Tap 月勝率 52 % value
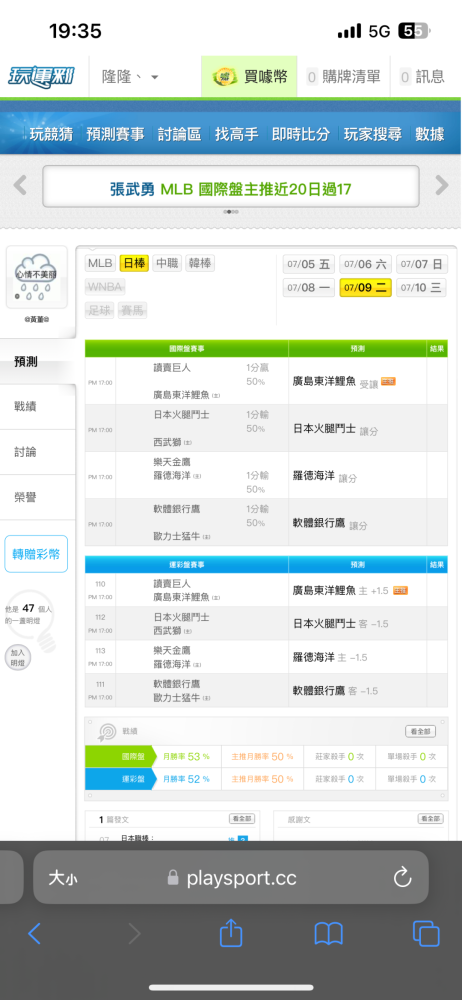The height and width of the screenshot is (1000, 462). click(x=186, y=779)
